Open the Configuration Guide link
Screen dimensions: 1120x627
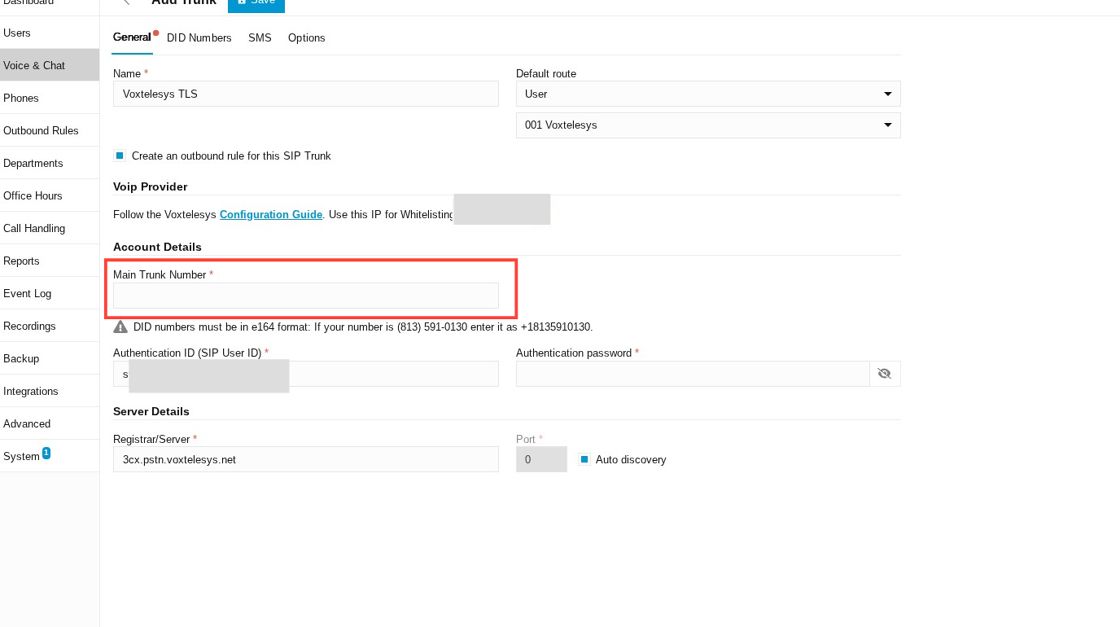271,214
